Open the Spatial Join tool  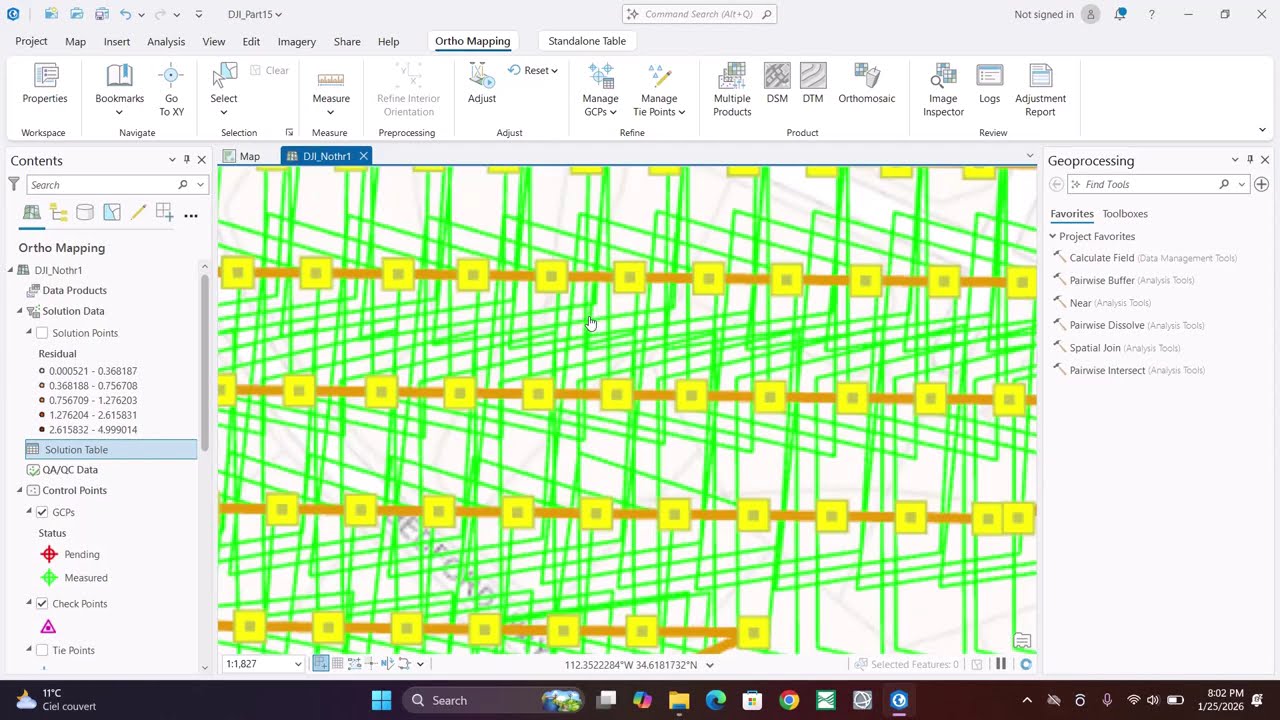tap(1117, 348)
